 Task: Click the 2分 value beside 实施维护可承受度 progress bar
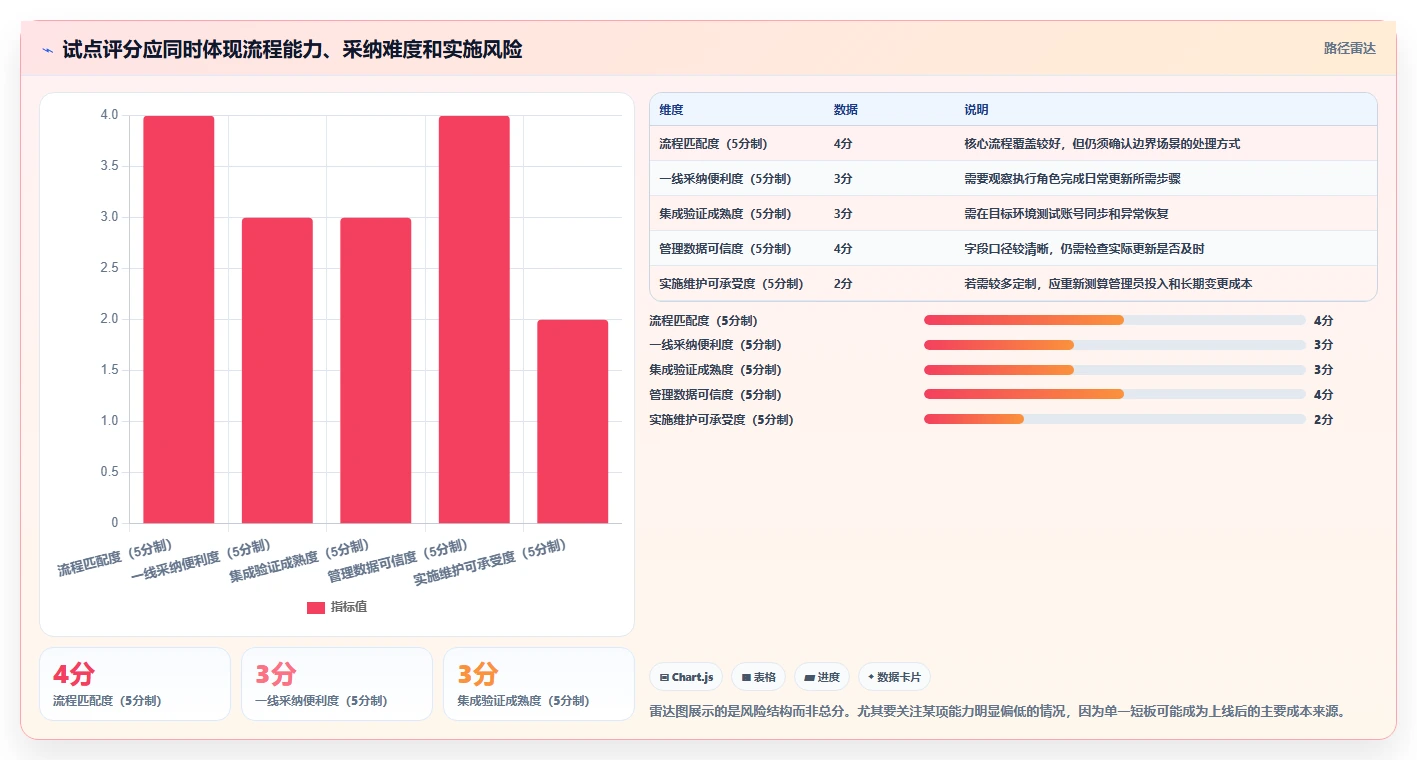pyautogui.click(x=1323, y=420)
